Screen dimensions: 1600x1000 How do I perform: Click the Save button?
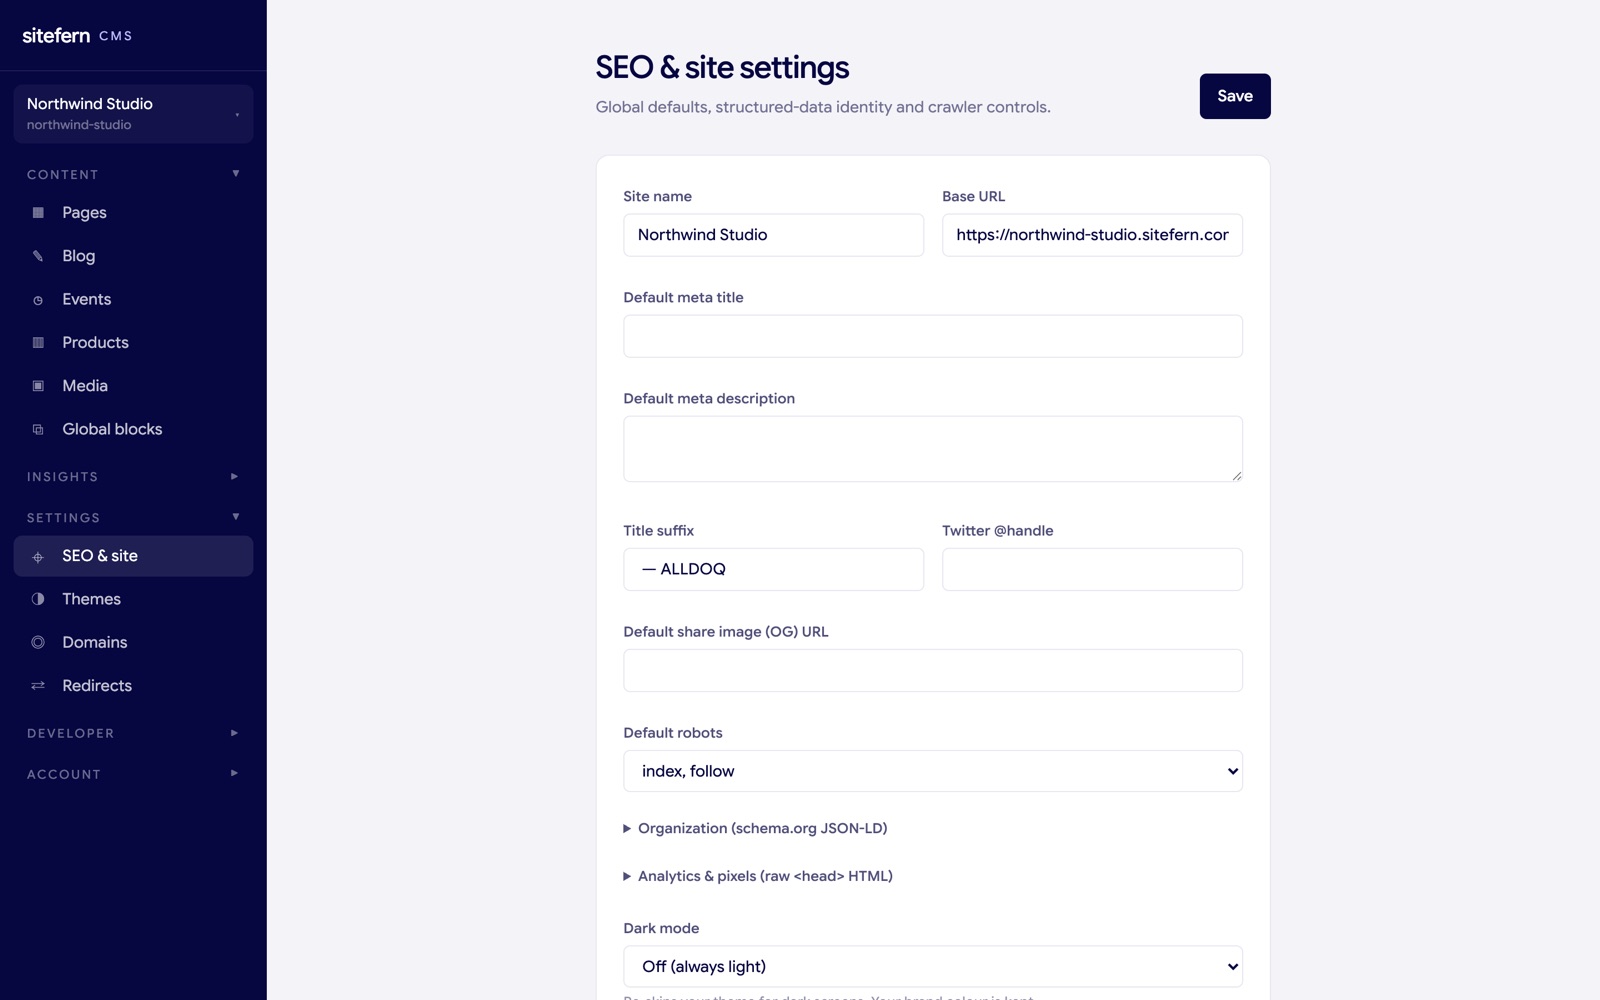pos(1235,96)
